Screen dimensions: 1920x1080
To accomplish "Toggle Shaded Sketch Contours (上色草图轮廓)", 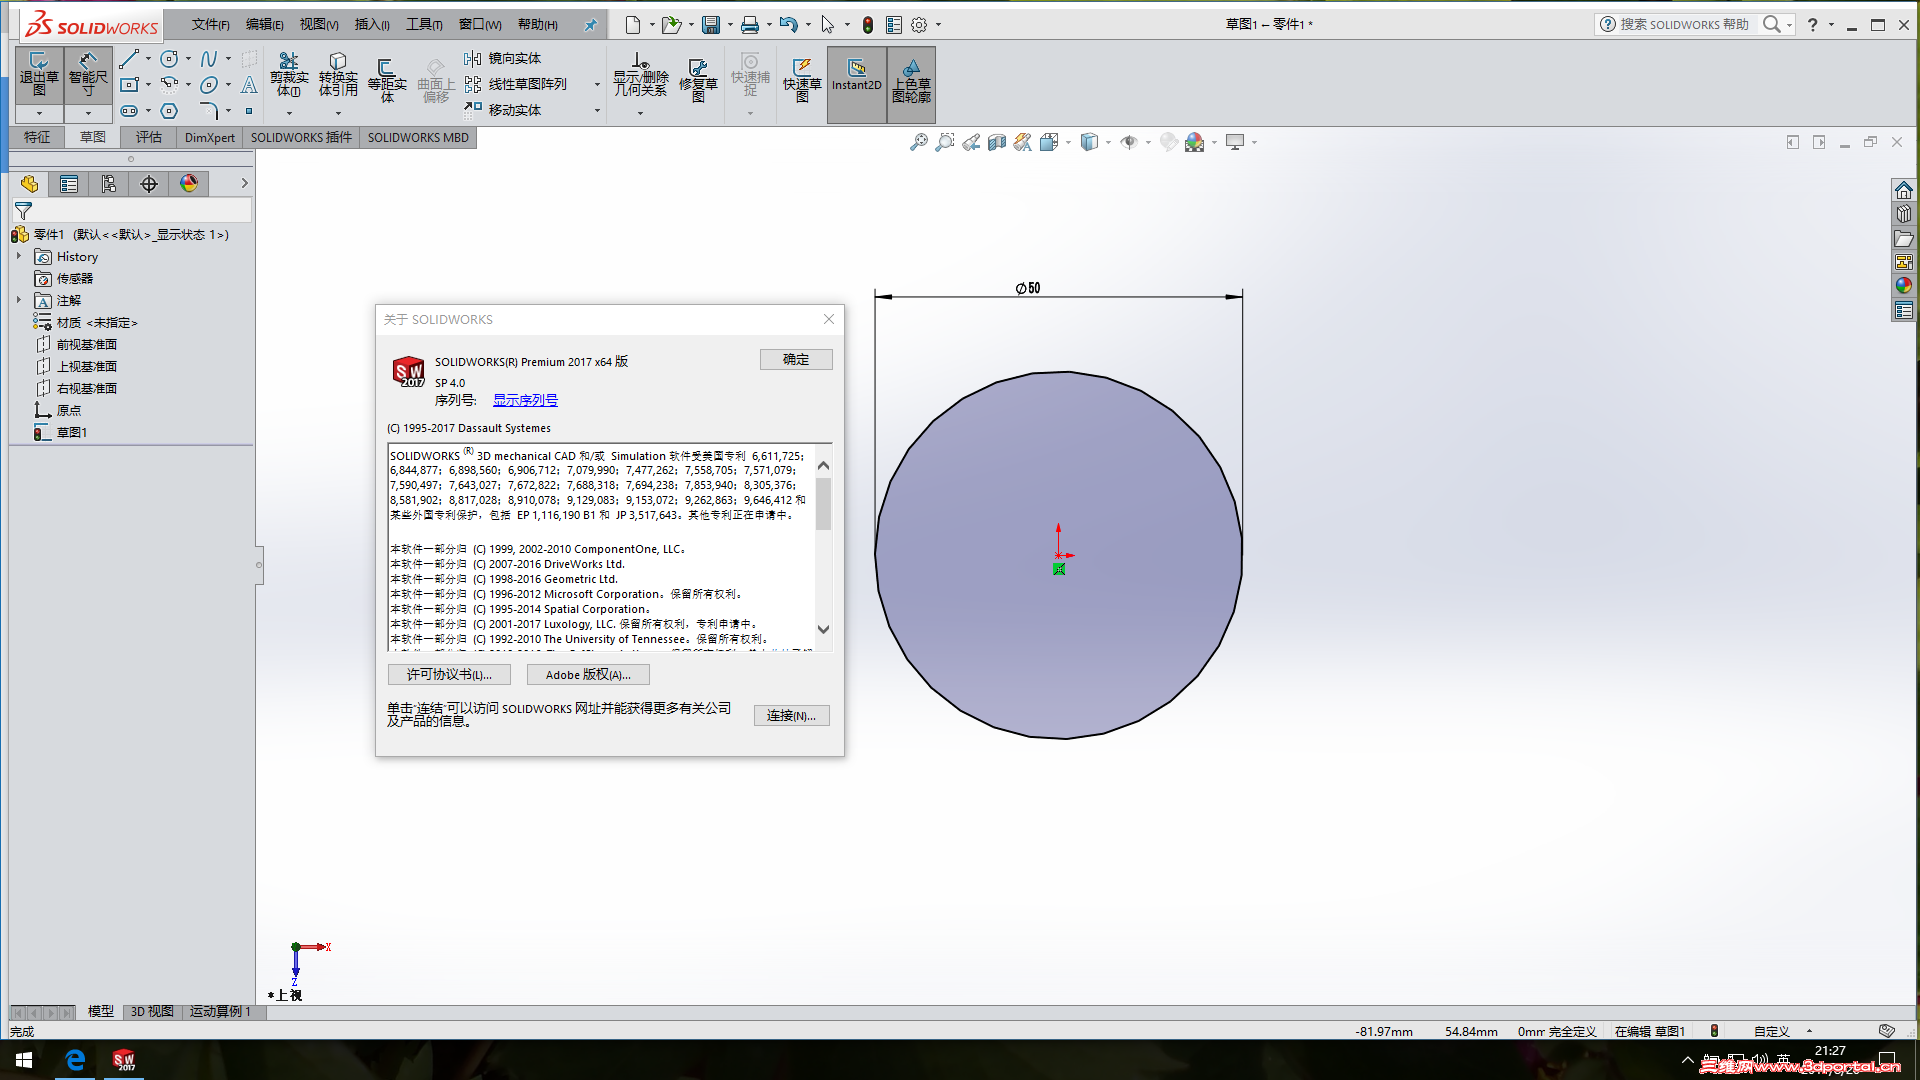I will click(911, 78).
